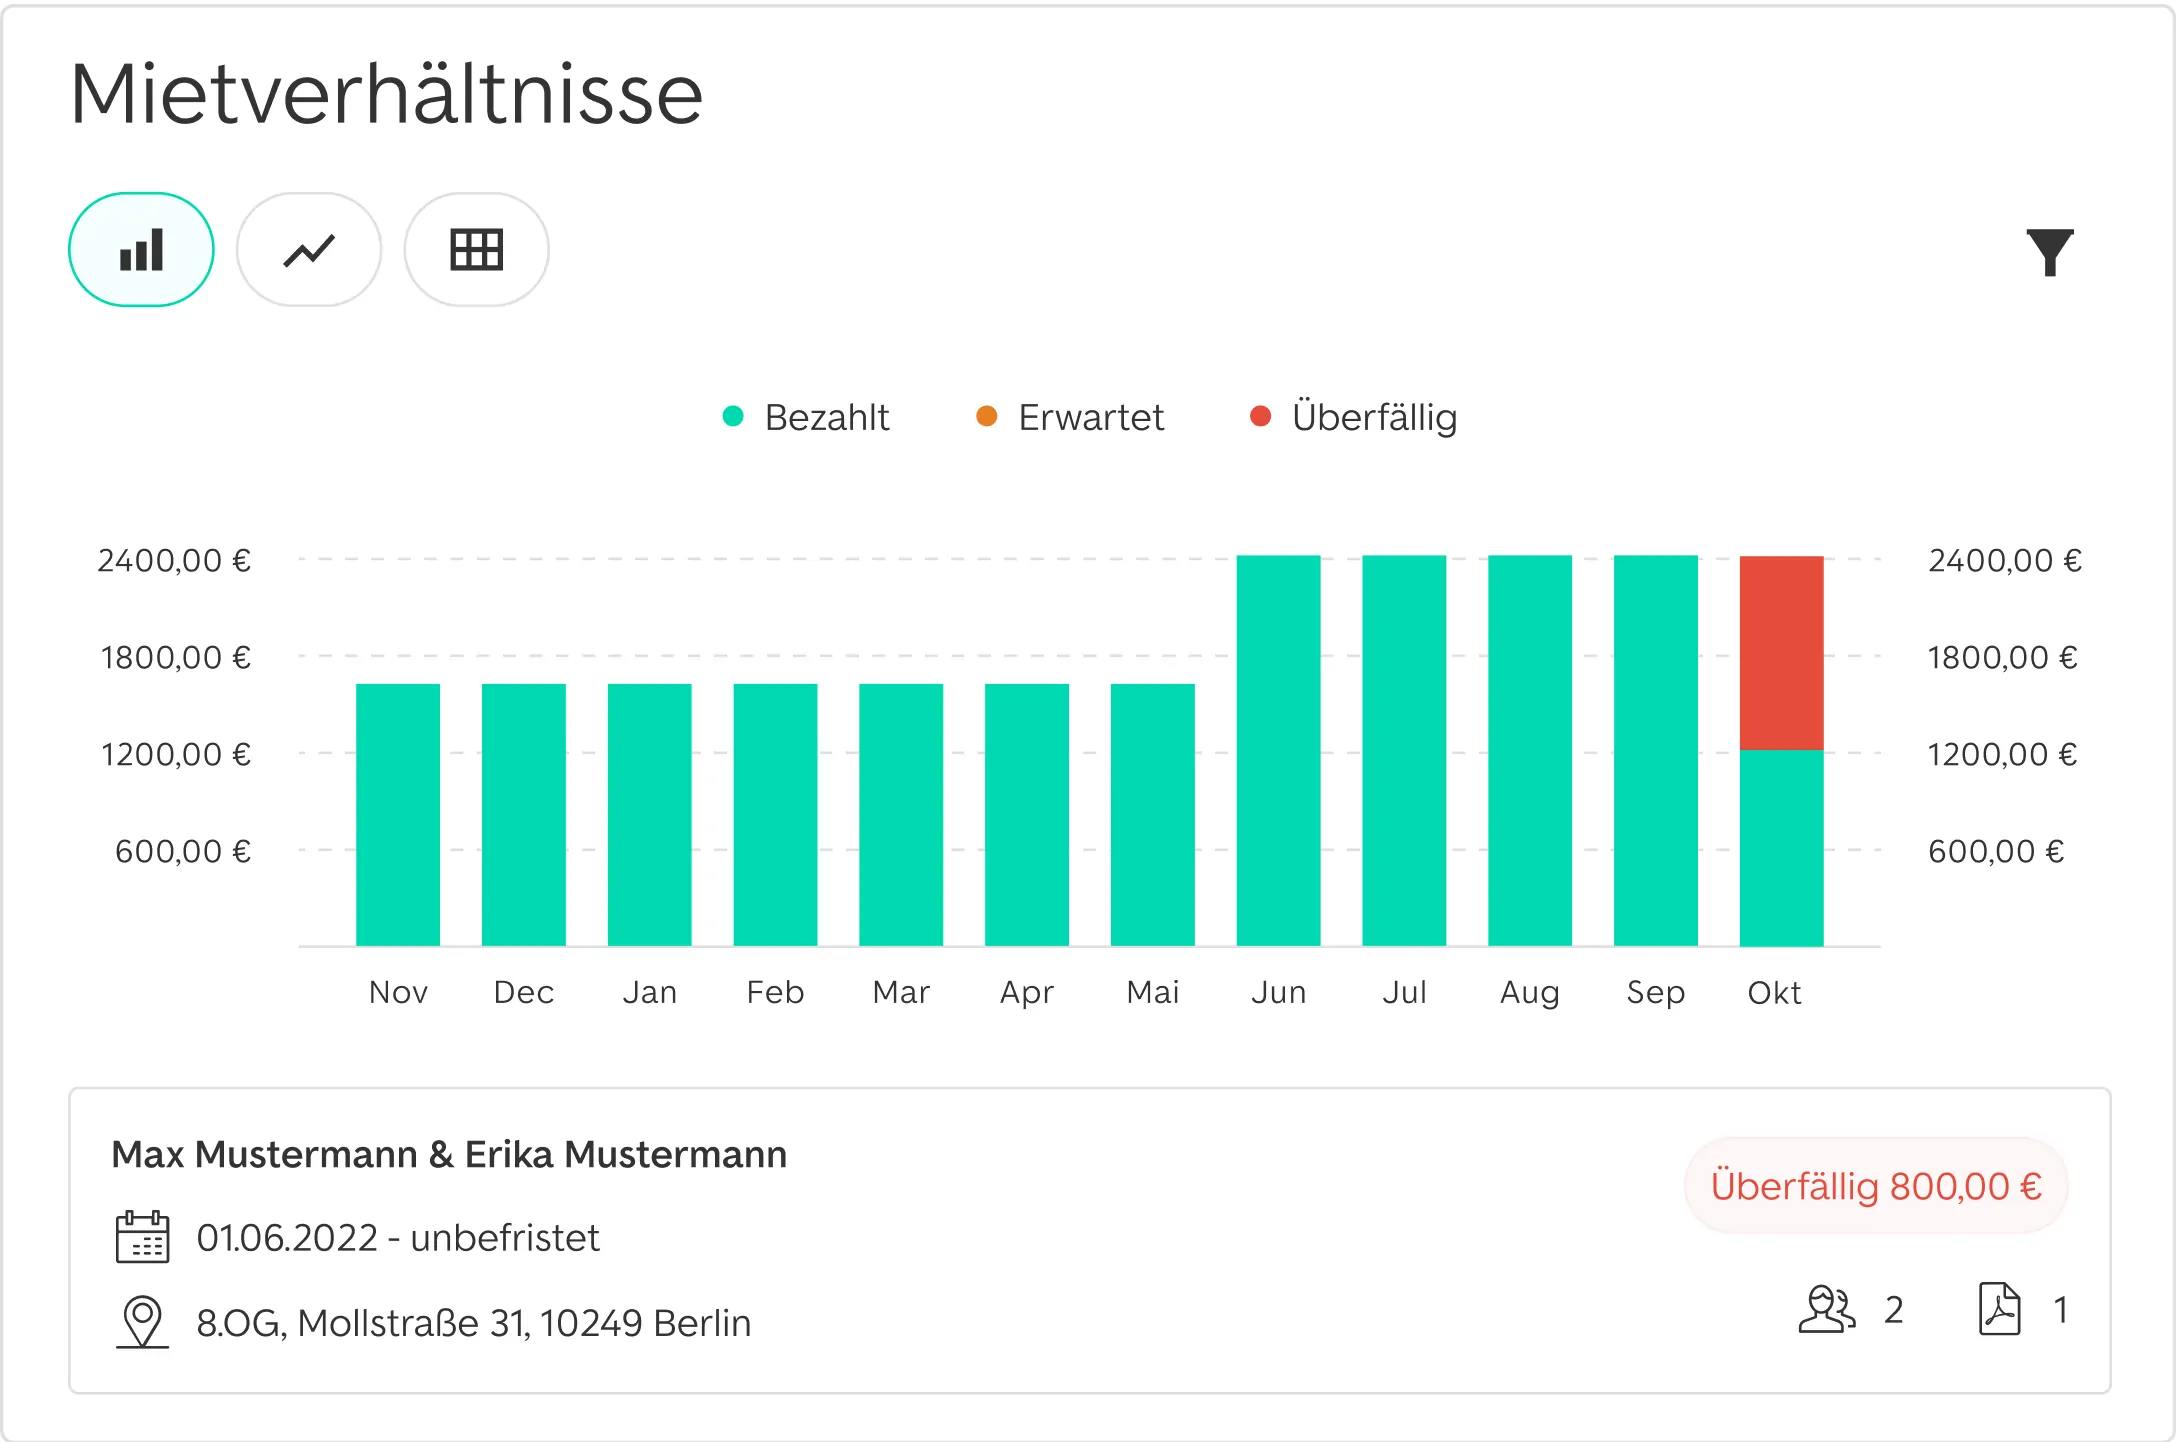Select the Aug bar in chart

point(1530,750)
